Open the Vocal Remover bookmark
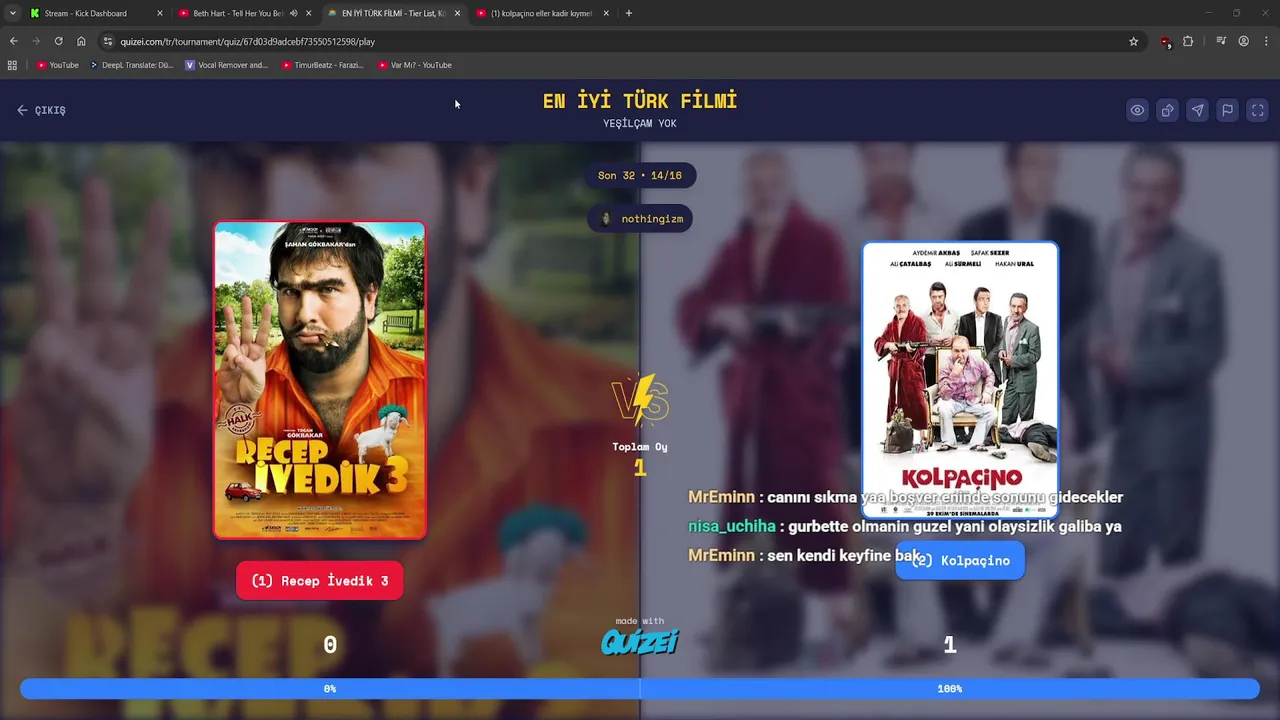 227,65
